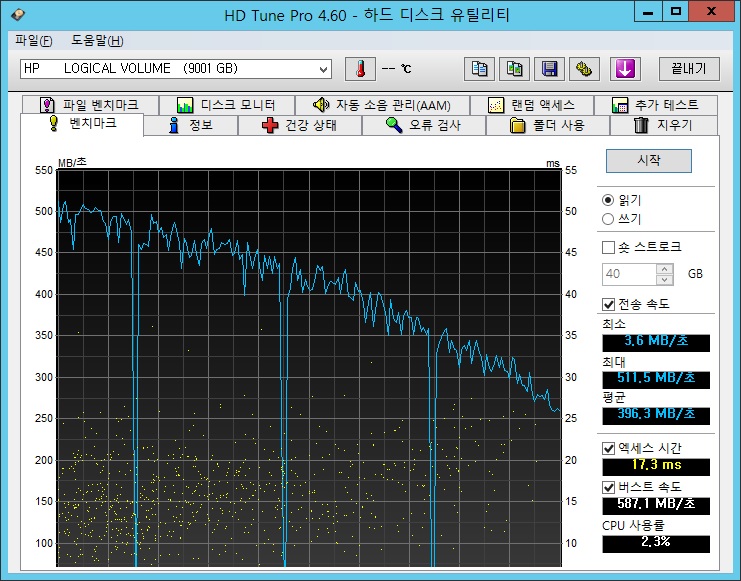
Task: Click the 시작 start button
Action: coord(648,161)
